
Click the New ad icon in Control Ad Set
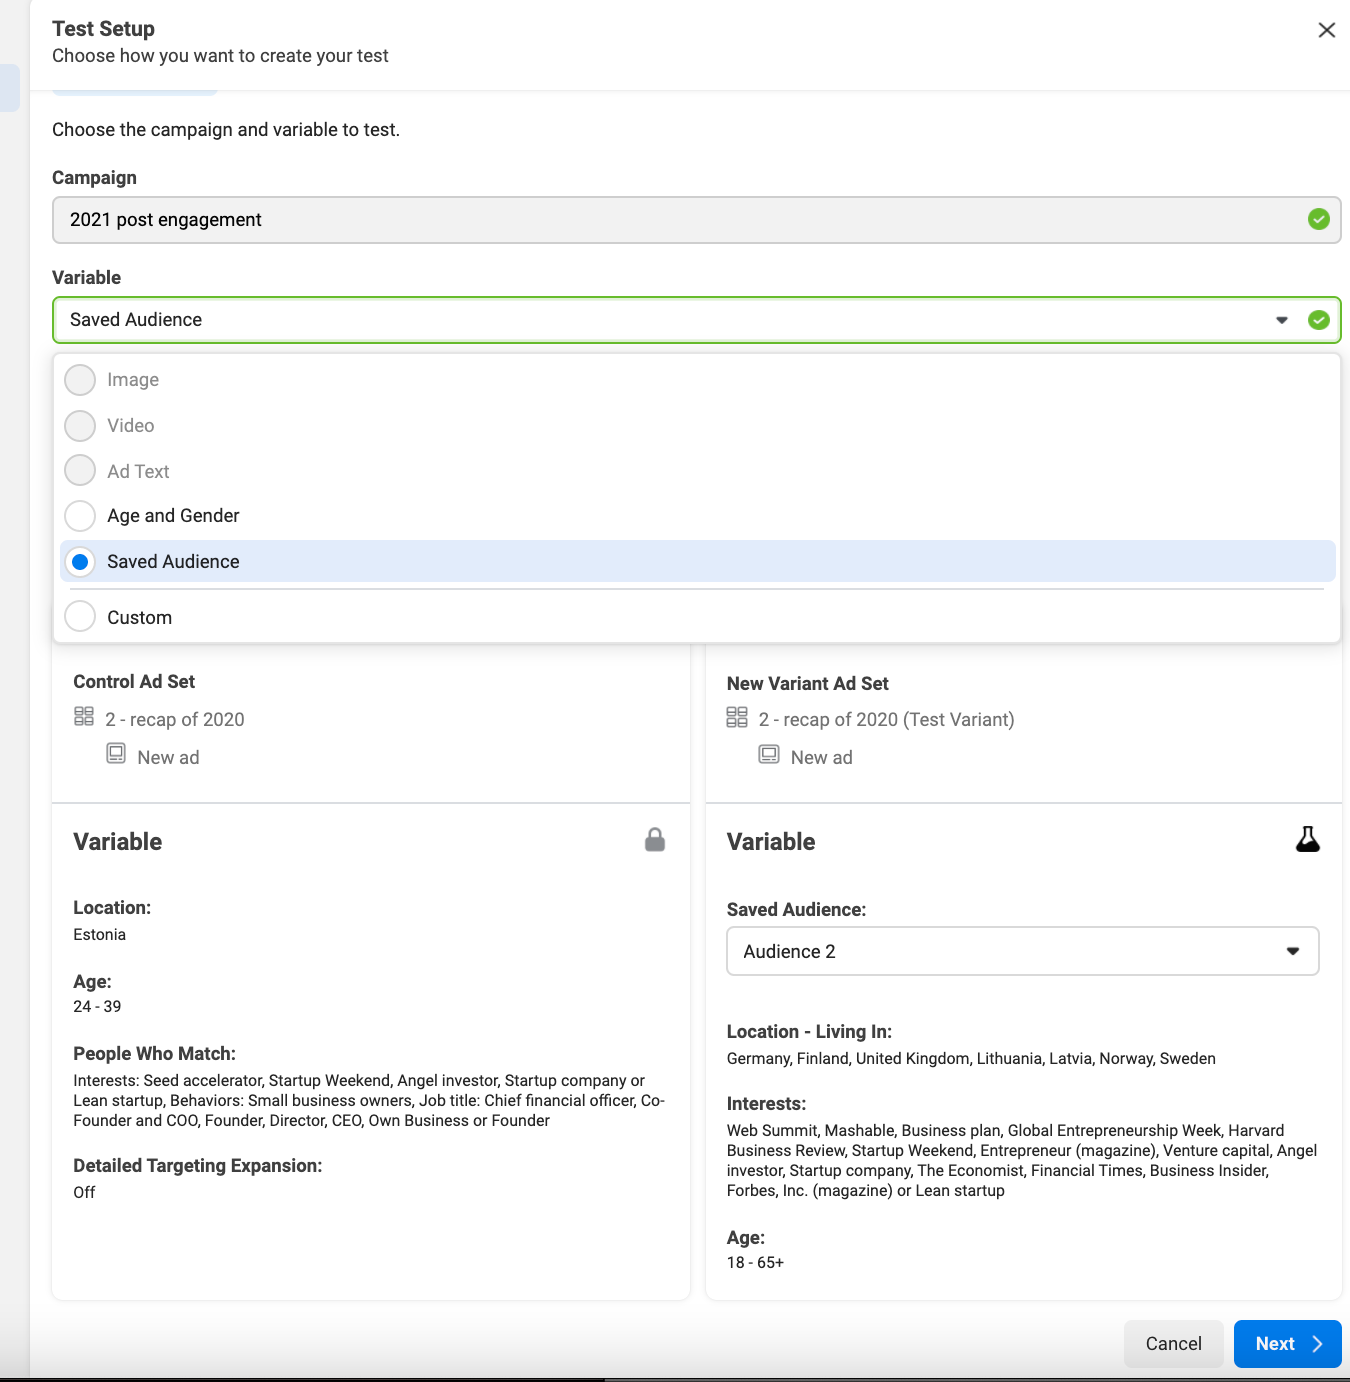[116, 754]
